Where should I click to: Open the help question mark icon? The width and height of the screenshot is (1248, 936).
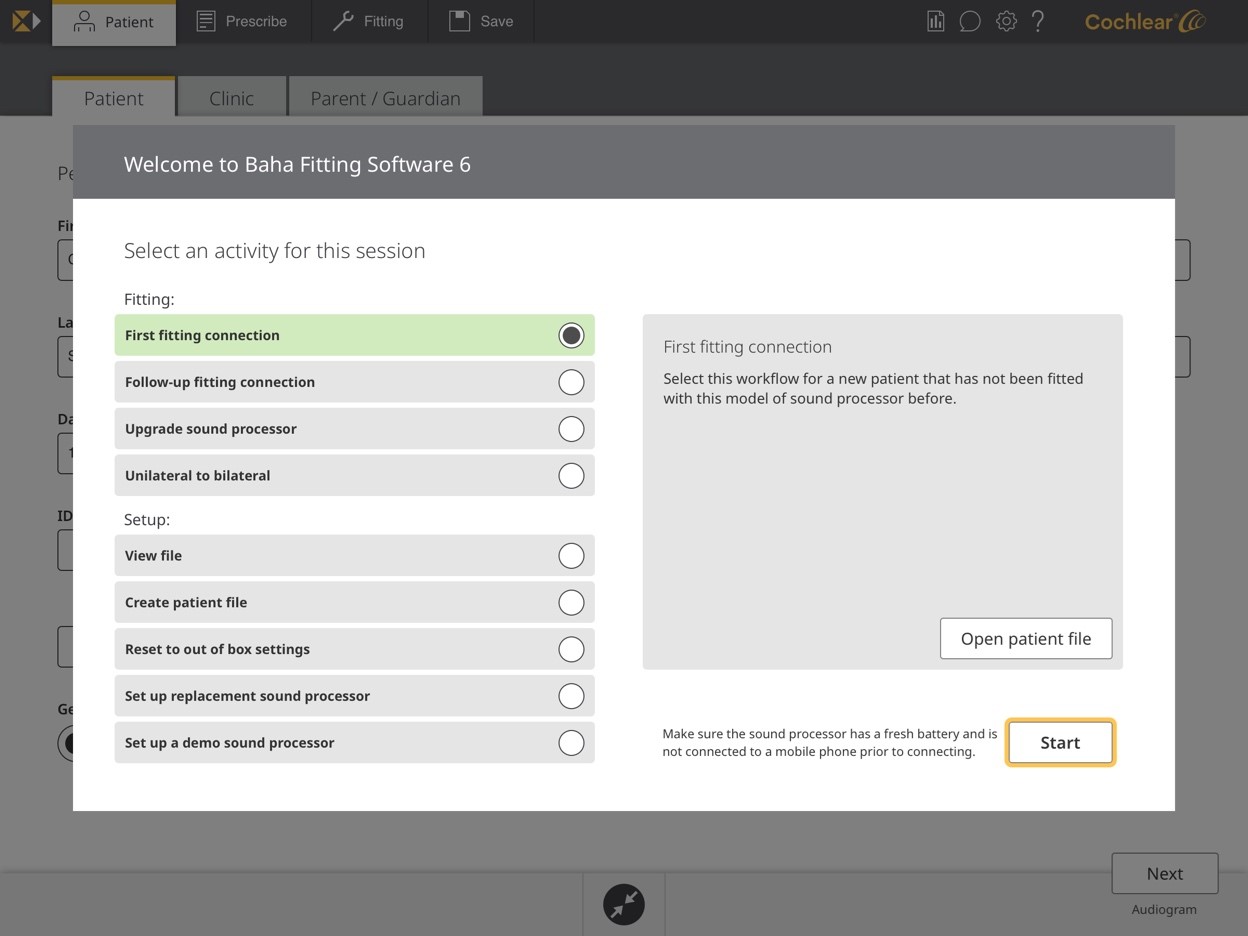pos(1038,21)
